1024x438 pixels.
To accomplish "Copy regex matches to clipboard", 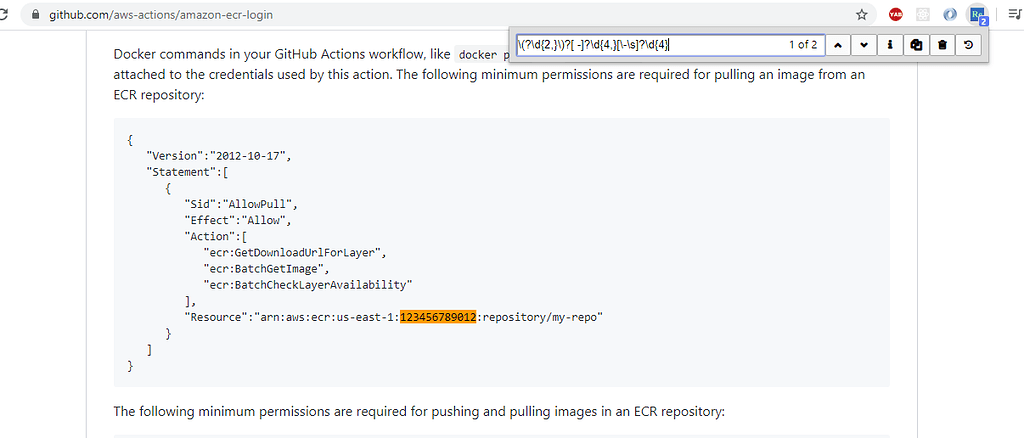I will pos(916,45).
